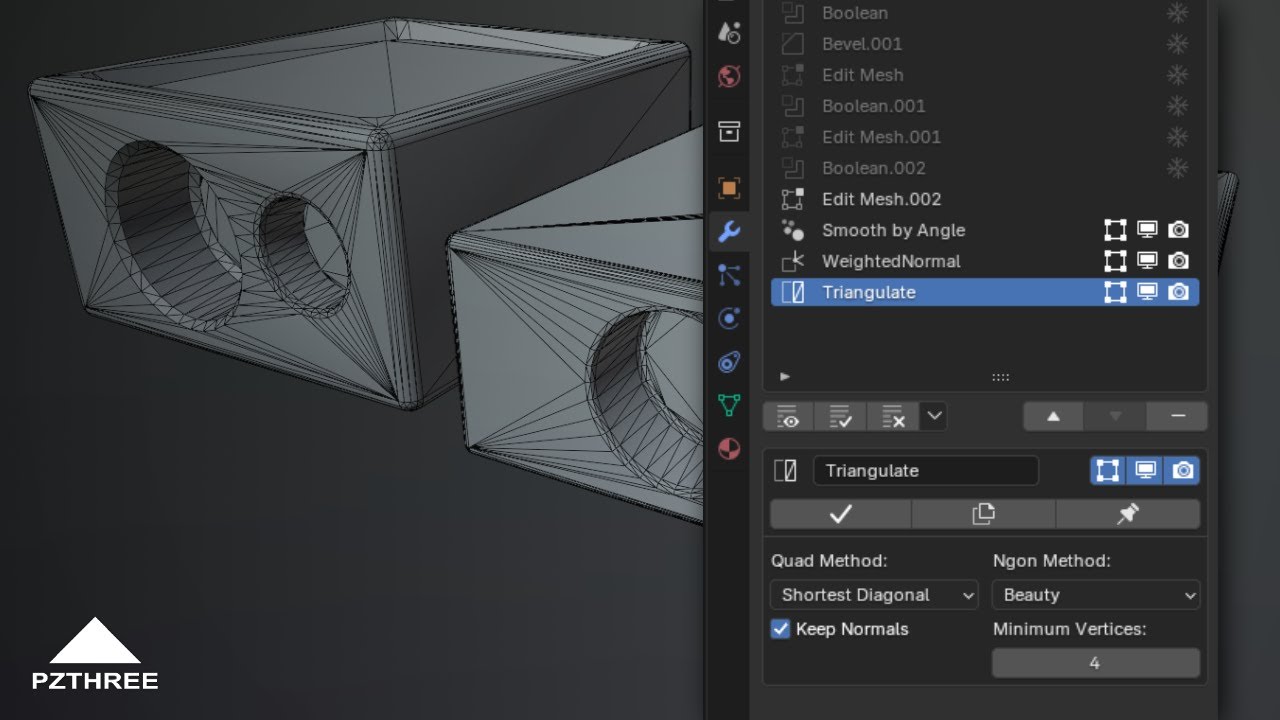Pin the Triangulate modifier to last
The height and width of the screenshot is (720, 1280).
(1128, 514)
